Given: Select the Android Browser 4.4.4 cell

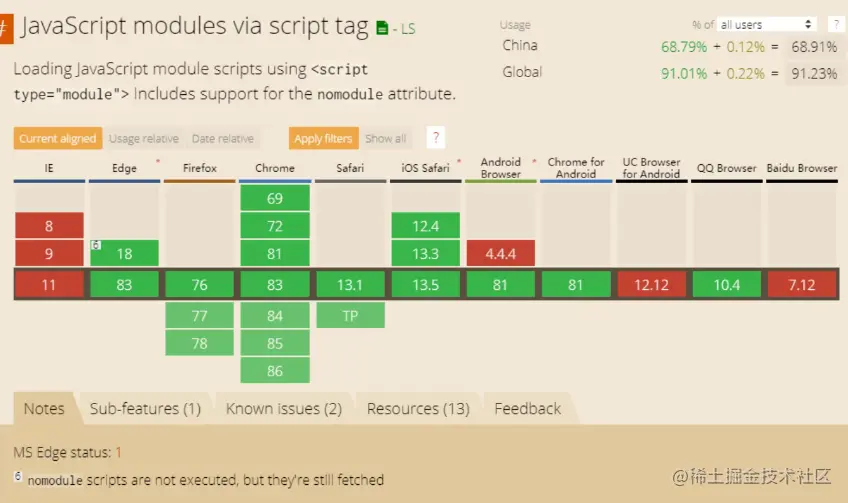Looking at the screenshot, I should click(x=501, y=253).
